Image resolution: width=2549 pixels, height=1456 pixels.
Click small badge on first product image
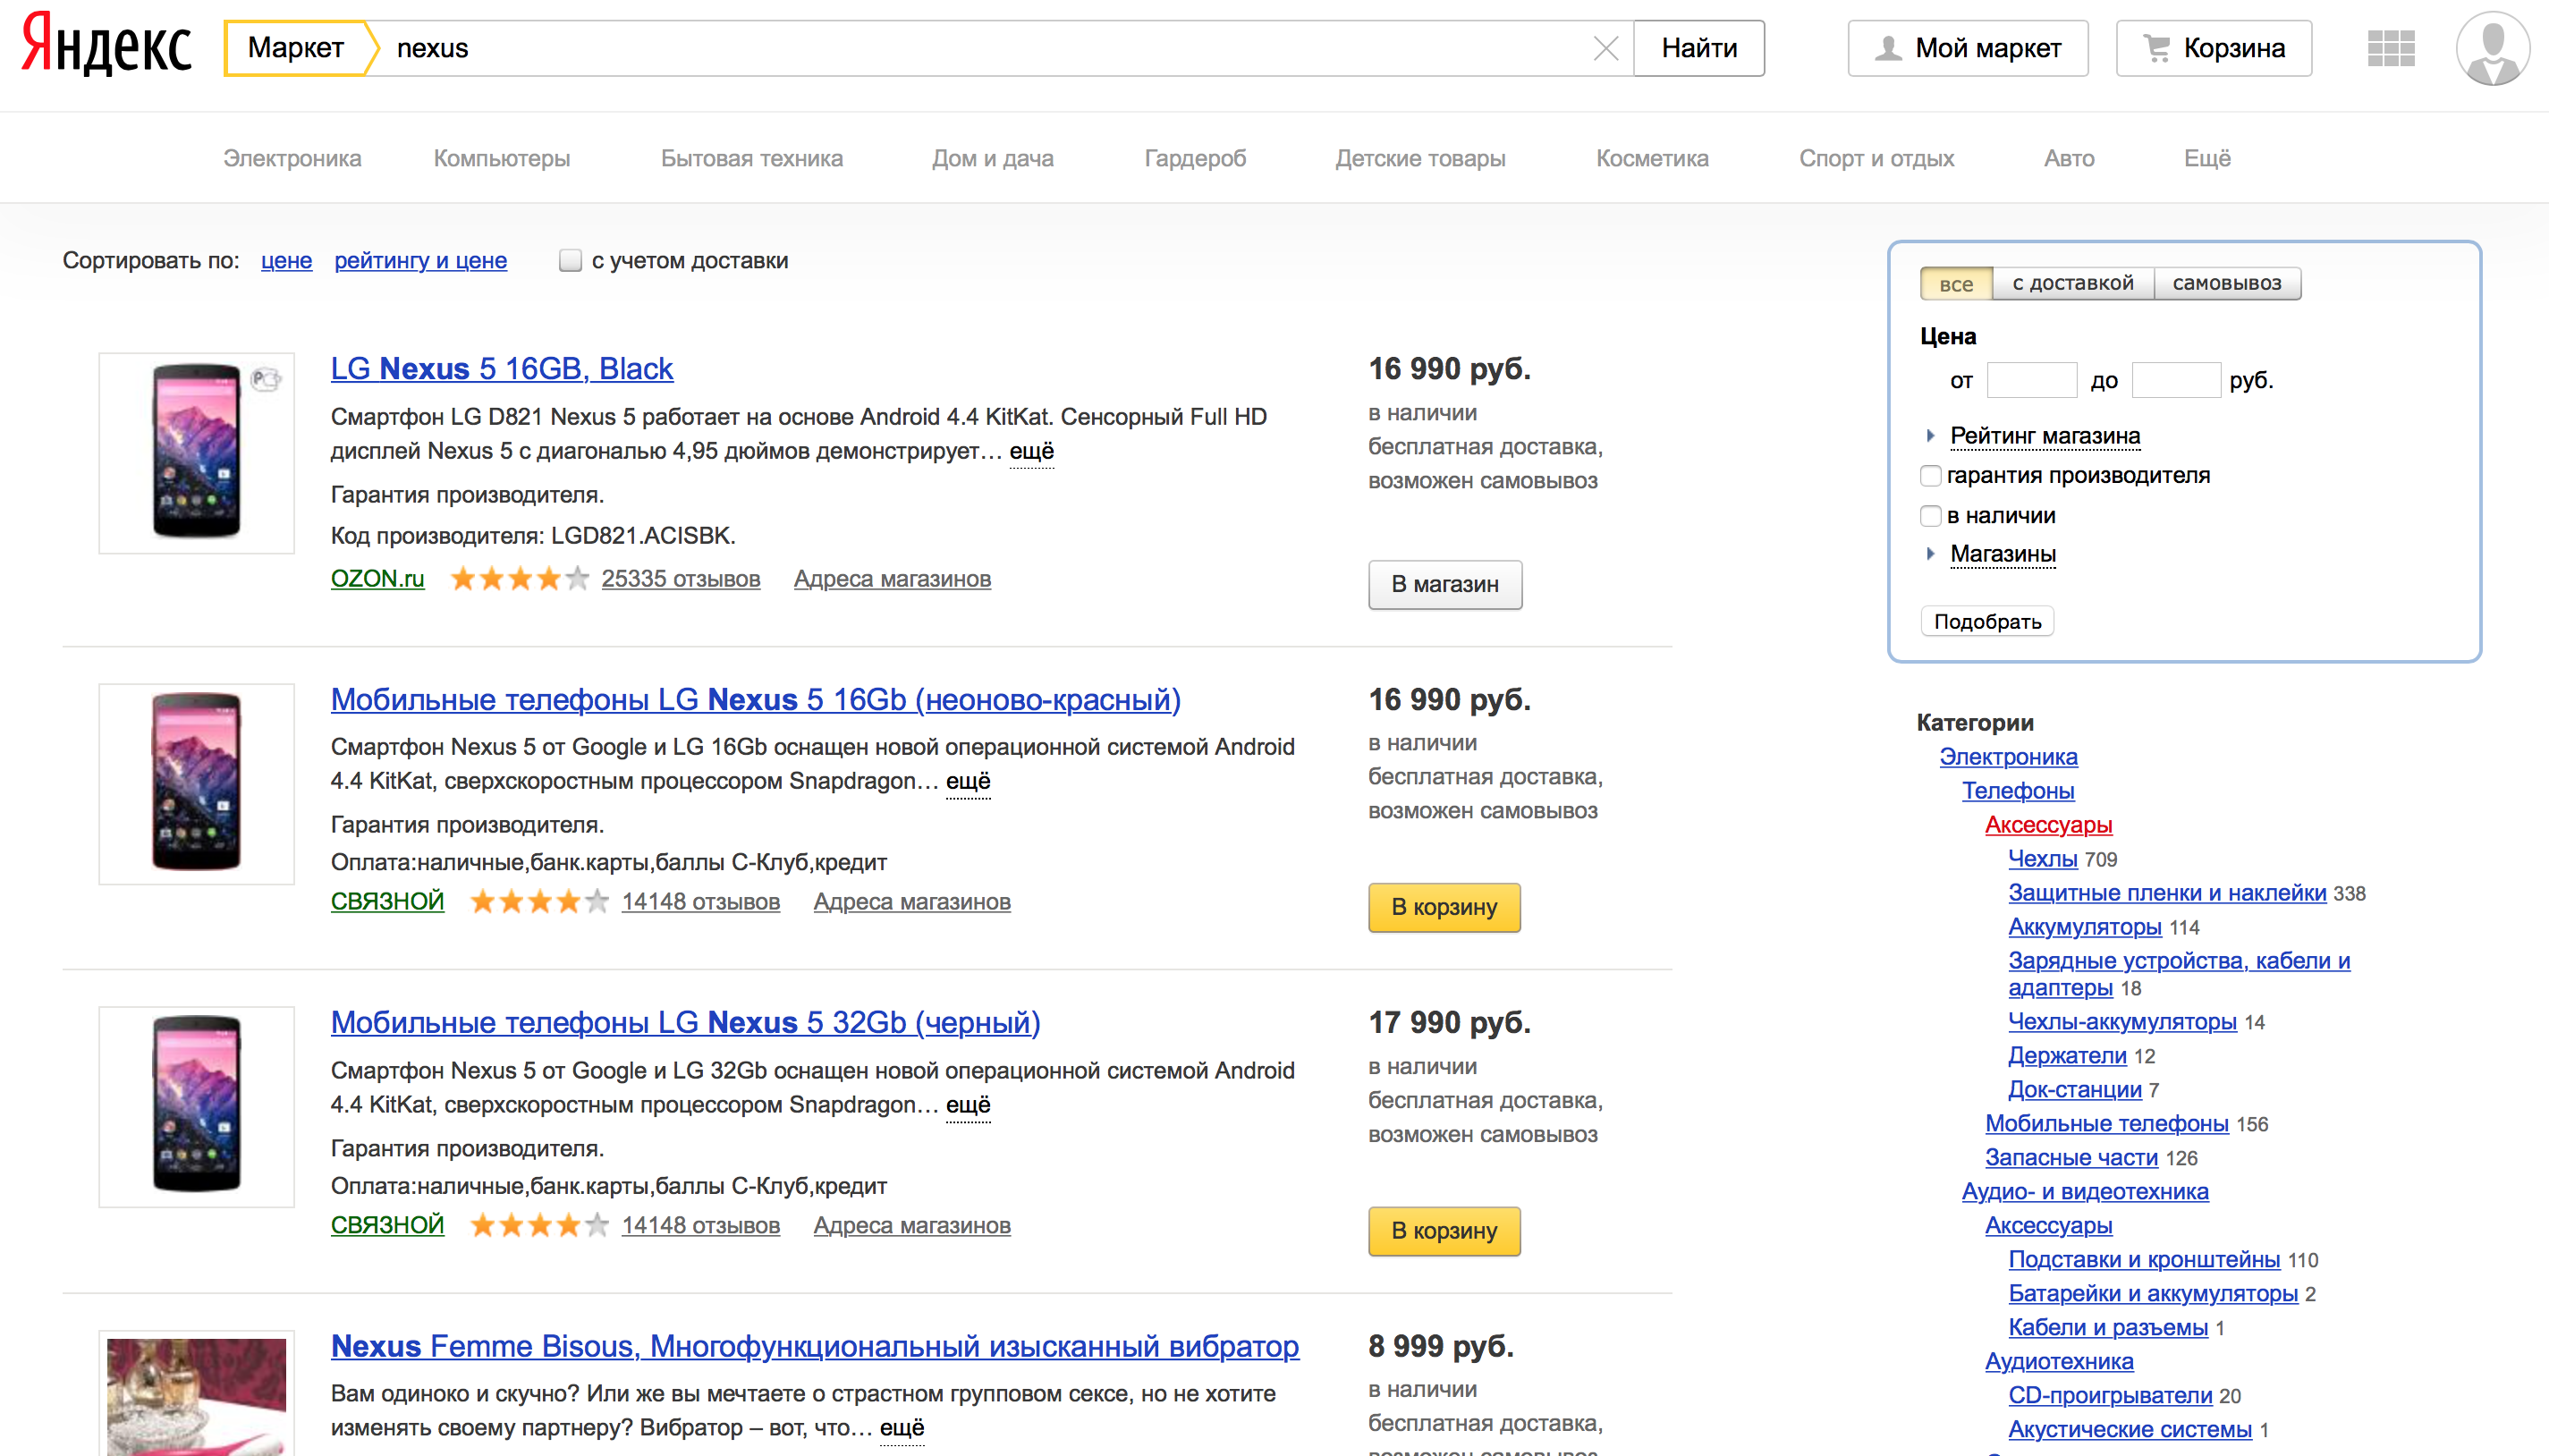(265, 379)
